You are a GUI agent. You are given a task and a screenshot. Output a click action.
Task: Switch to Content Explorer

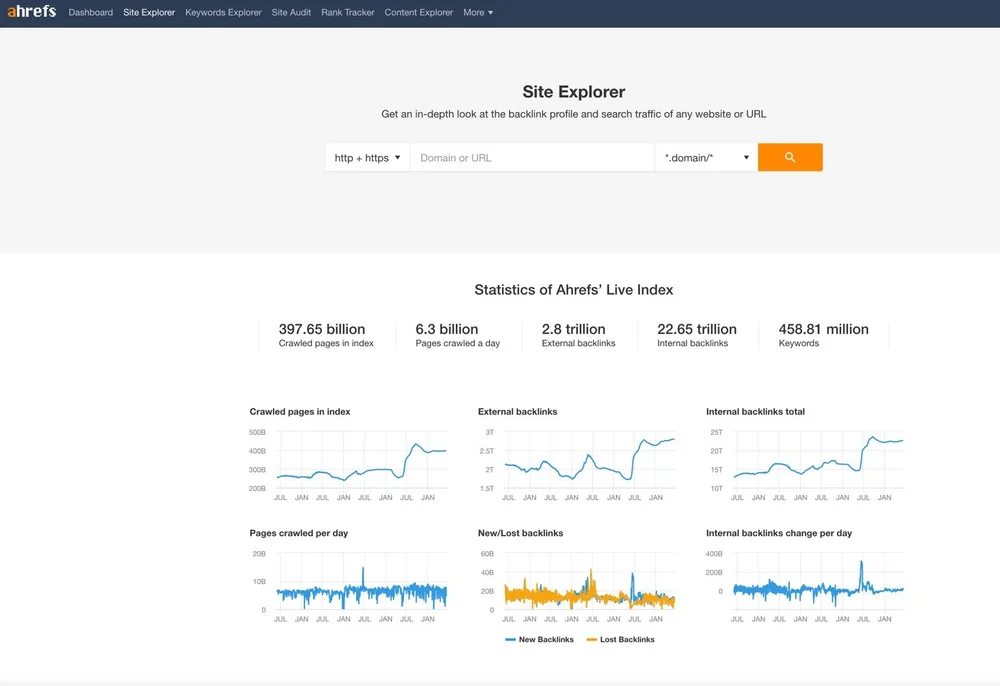(418, 12)
